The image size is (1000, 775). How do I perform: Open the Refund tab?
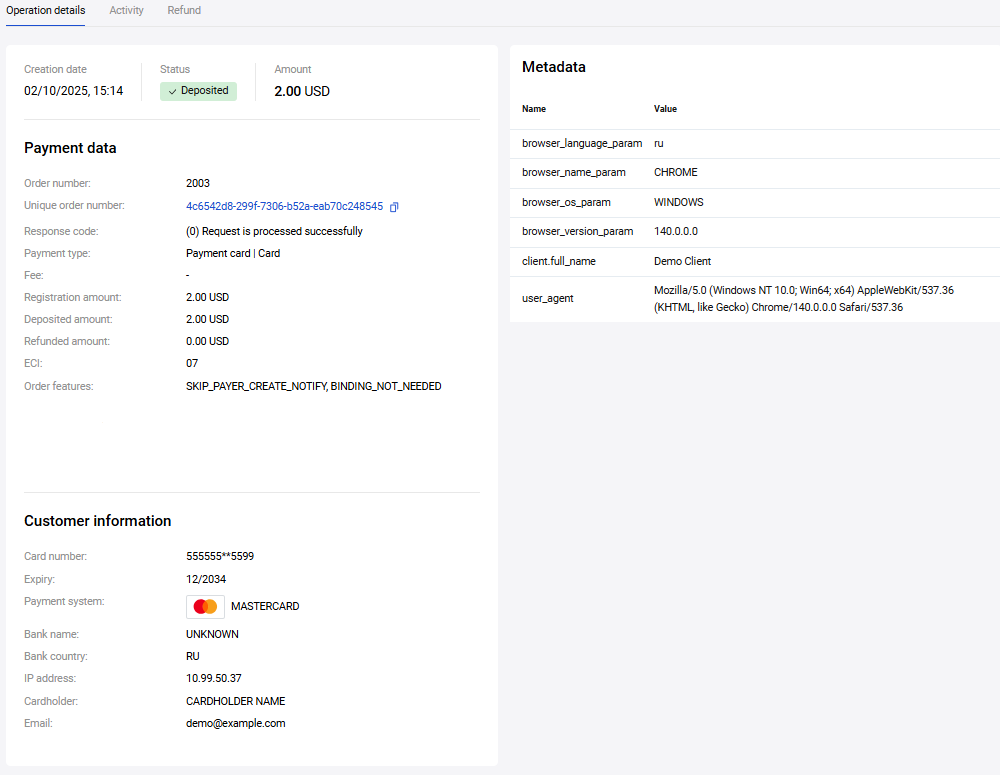[184, 11]
